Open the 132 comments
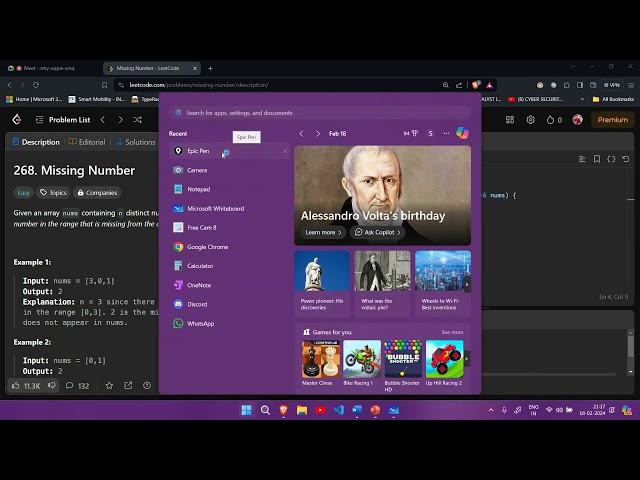The image size is (640, 480). point(78,386)
